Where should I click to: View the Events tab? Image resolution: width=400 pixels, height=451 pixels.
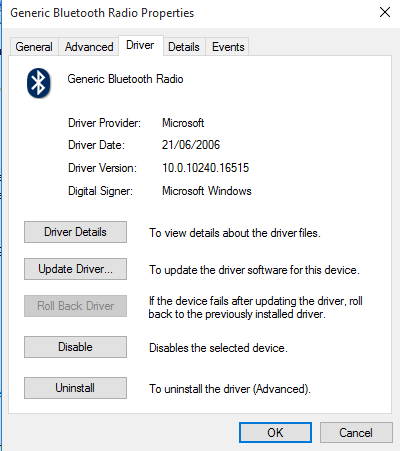[x=228, y=47]
